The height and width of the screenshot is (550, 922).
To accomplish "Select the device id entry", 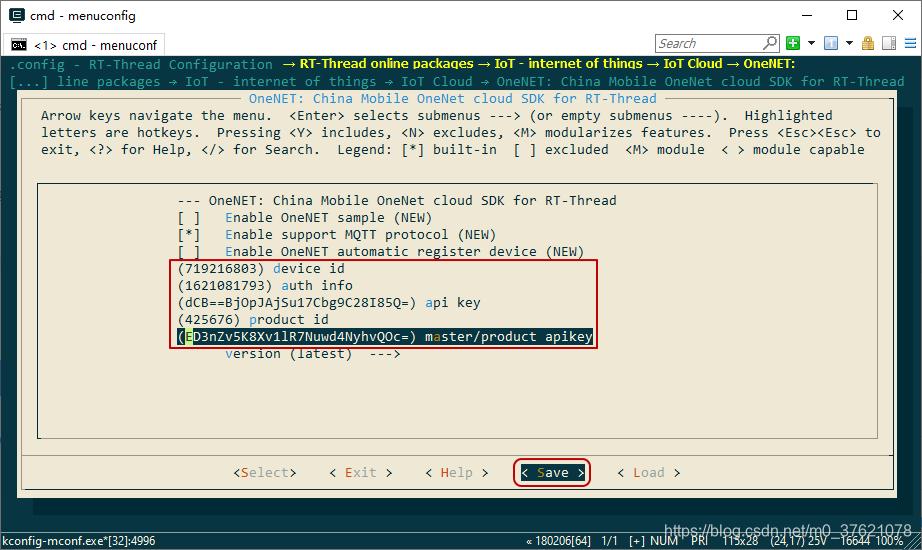I will tap(261, 269).
